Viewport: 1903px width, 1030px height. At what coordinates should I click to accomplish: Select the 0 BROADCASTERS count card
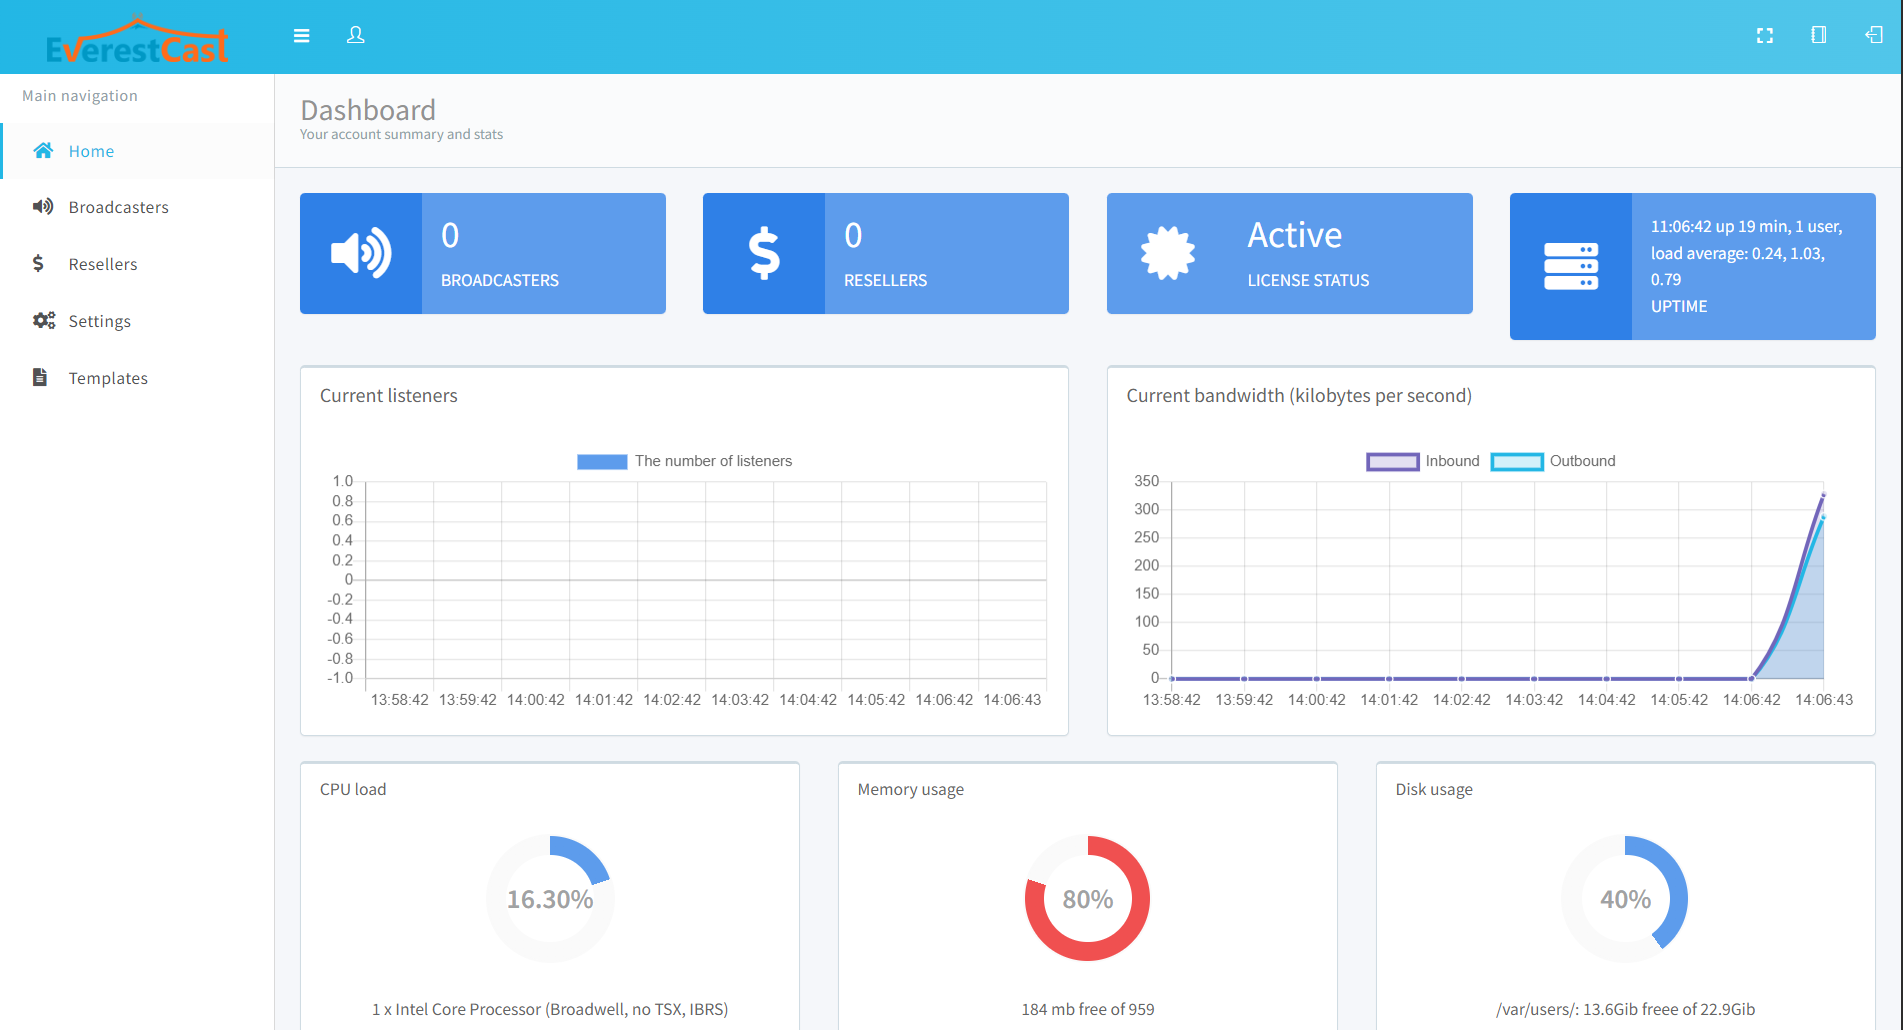tap(483, 253)
